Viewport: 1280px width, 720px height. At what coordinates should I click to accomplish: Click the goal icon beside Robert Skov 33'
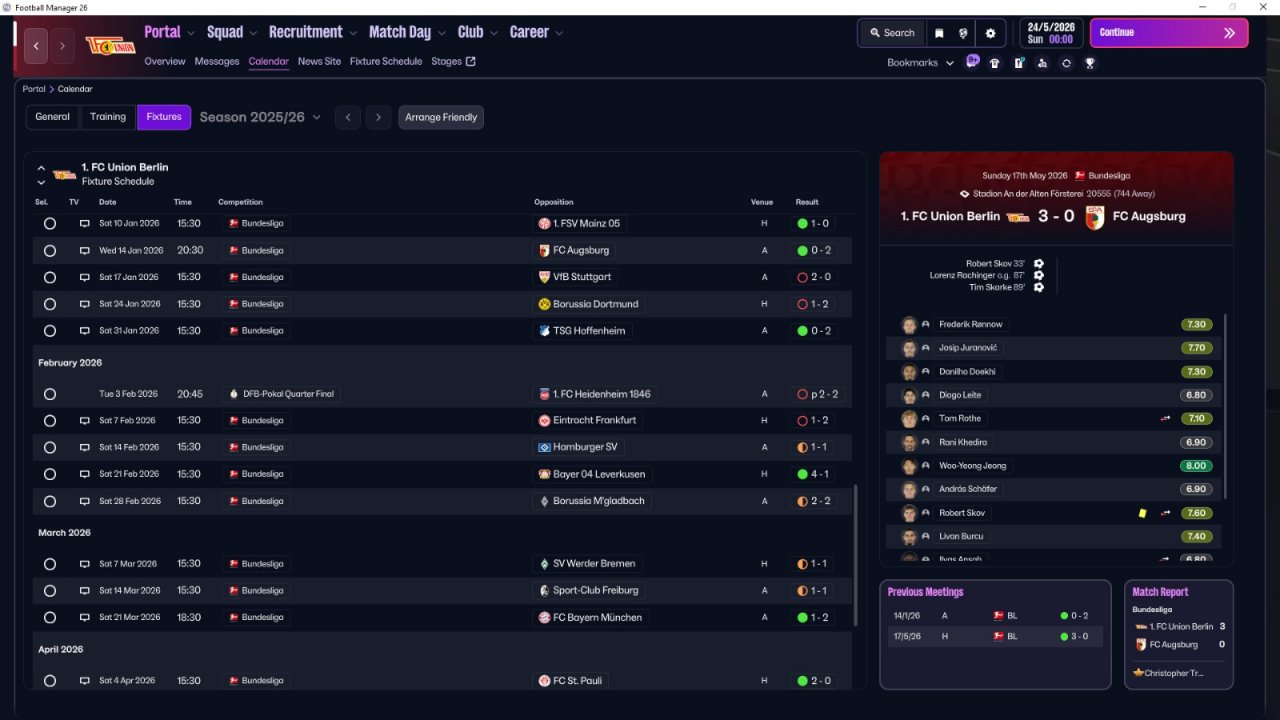pos(1039,264)
